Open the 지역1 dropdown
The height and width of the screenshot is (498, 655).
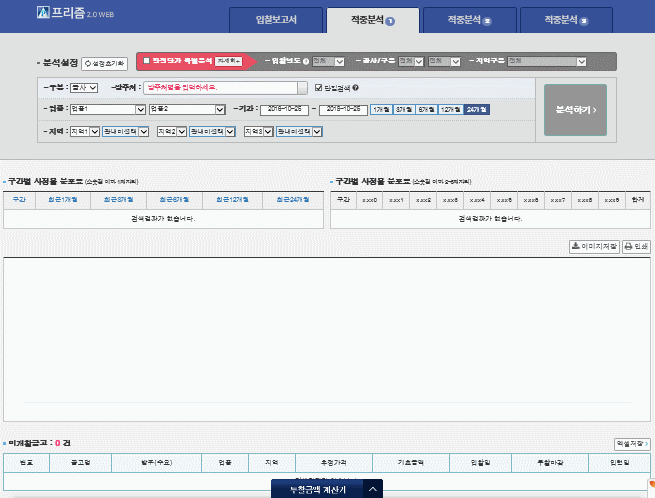click(85, 132)
